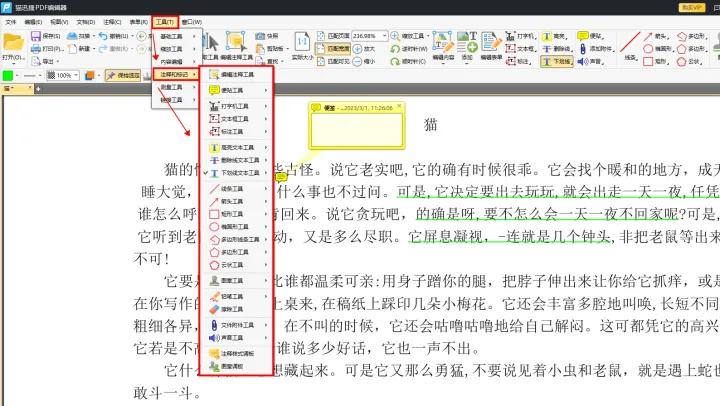Choose Edit Comment Tool from submenu

point(236,74)
